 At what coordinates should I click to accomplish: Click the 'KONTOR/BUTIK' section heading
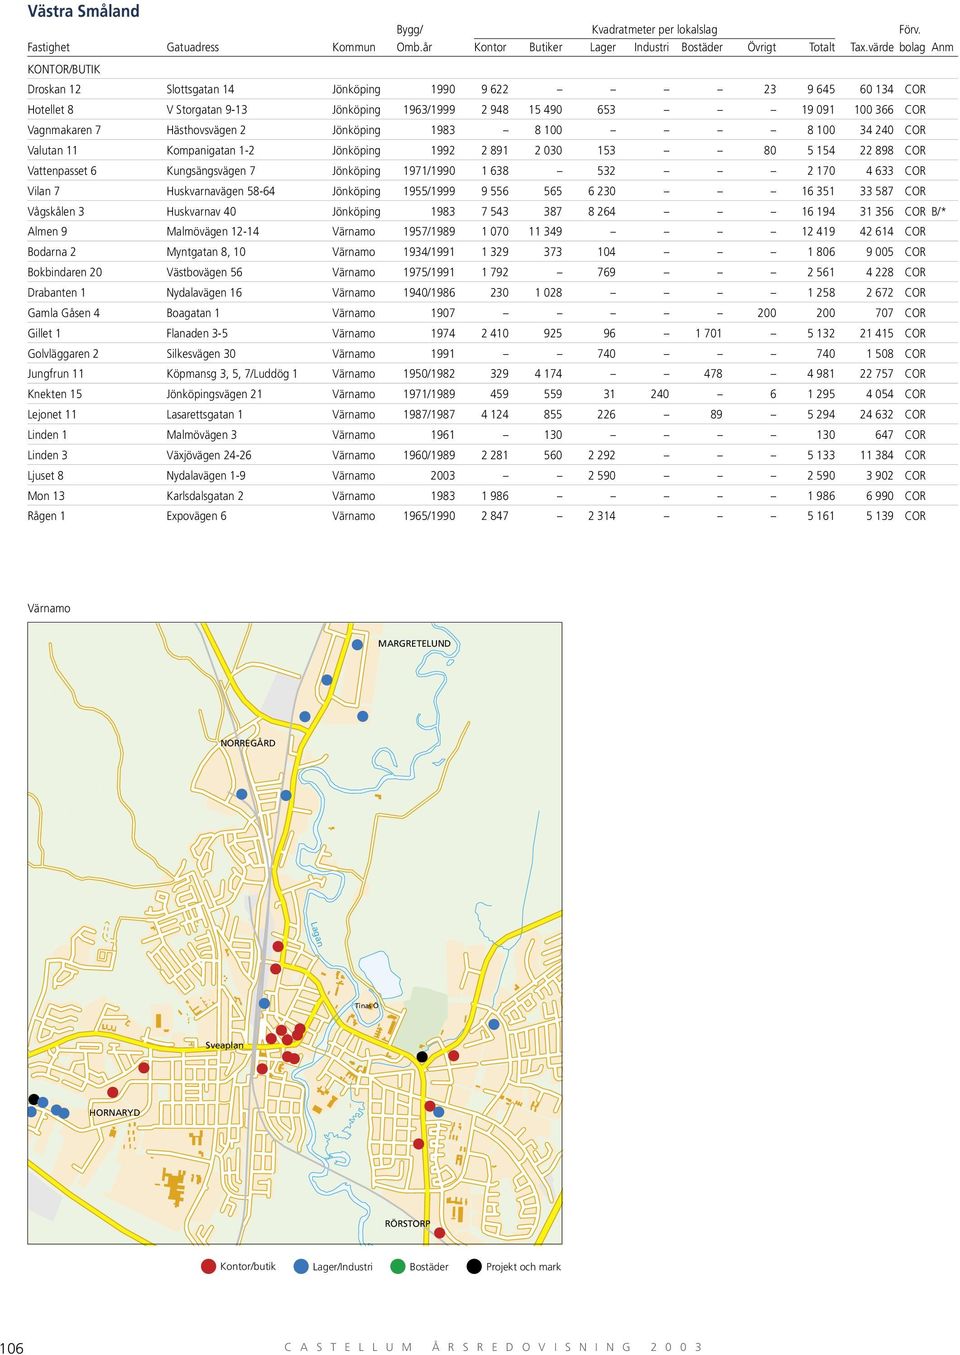point(64,69)
